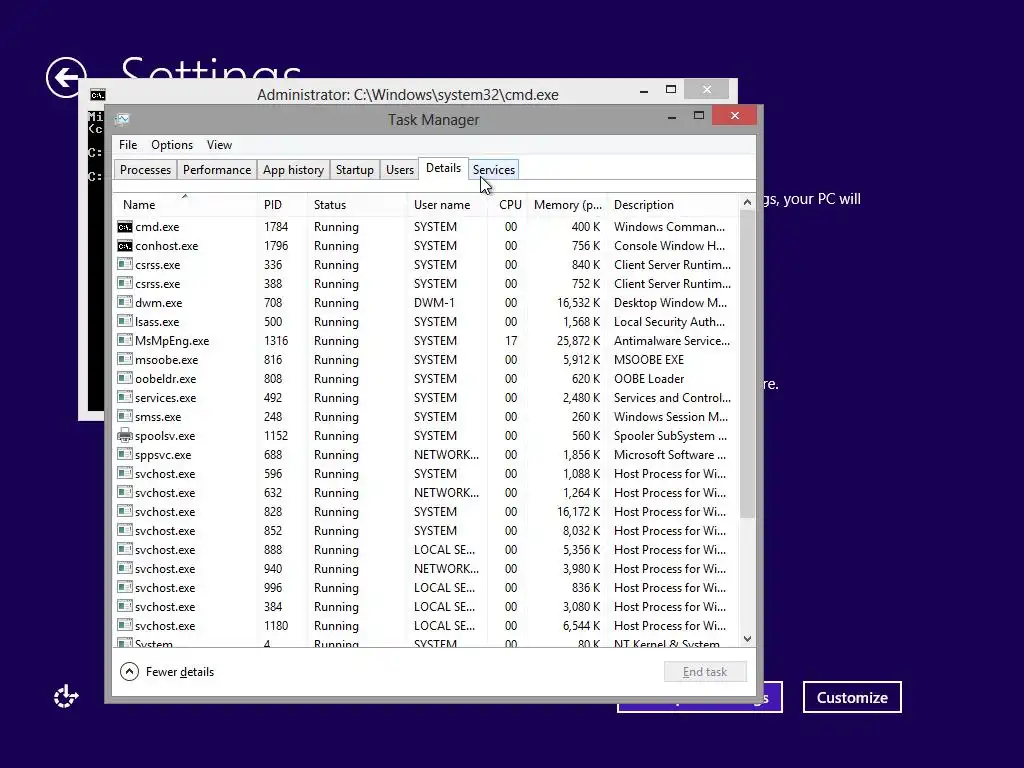Sort by the User name column header

(x=448, y=204)
